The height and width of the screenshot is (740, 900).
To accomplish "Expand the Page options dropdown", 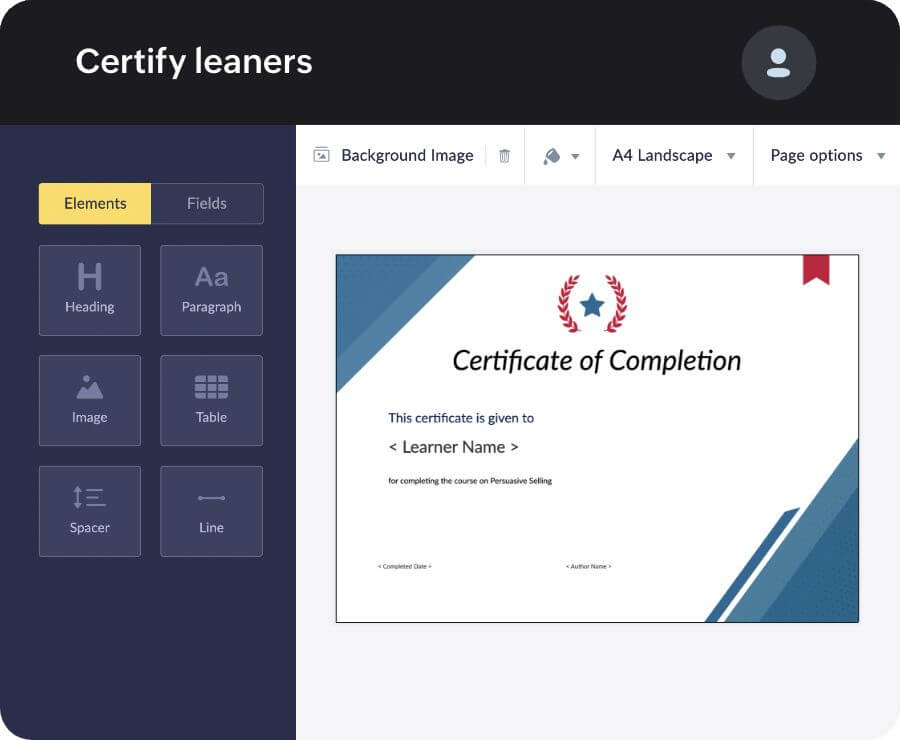I will (816, 155).
